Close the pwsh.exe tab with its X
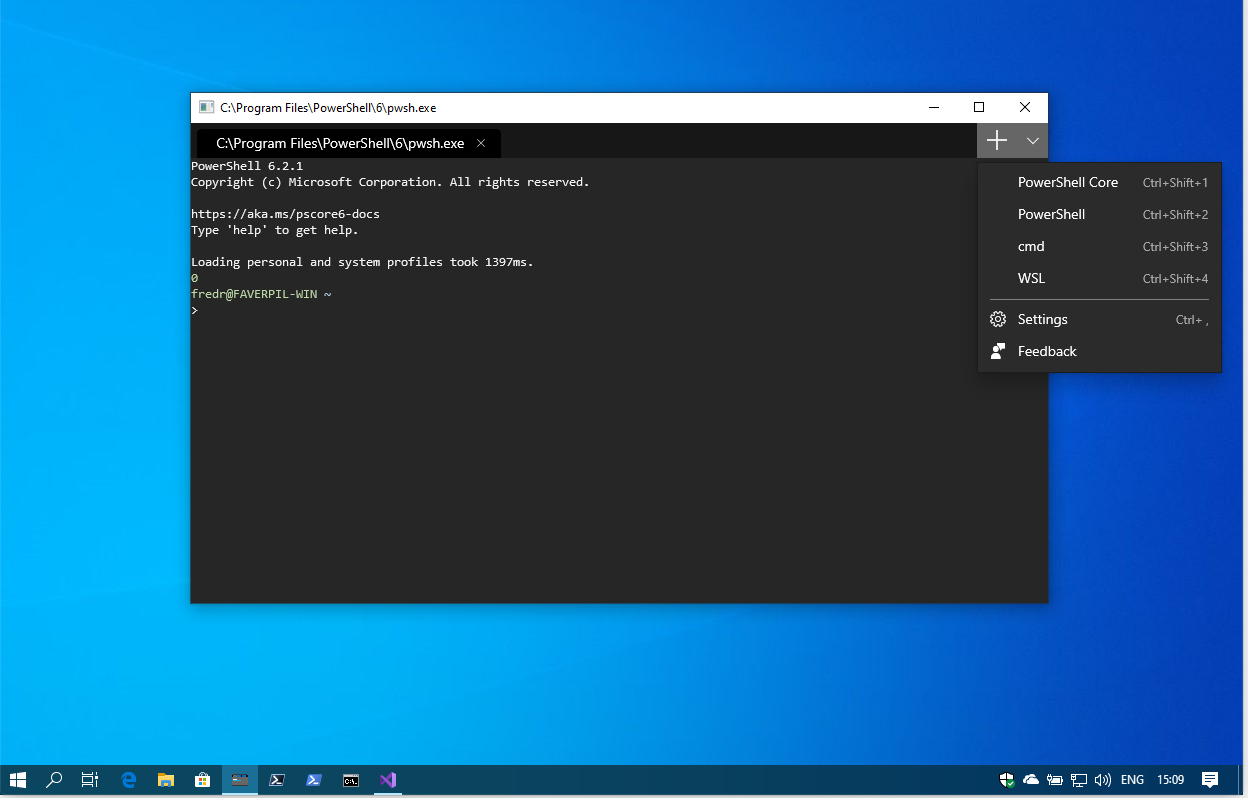 coord(481,143)
